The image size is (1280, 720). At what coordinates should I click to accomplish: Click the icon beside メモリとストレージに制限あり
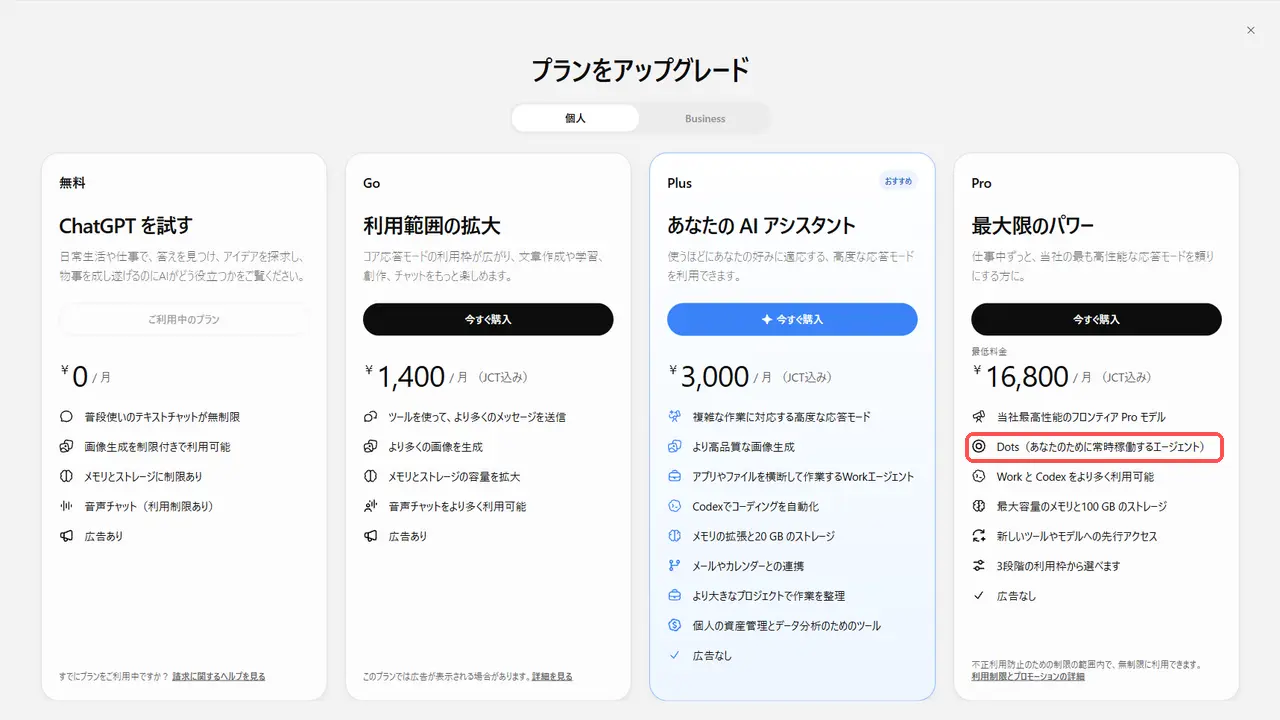(x=67, y=477)
